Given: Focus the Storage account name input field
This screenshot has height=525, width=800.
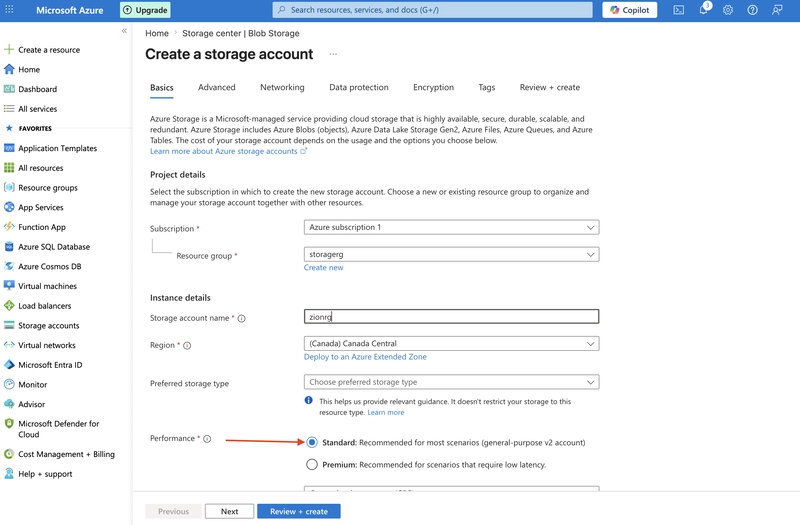Looking at the screenshot, I should (x=452, y=316).
